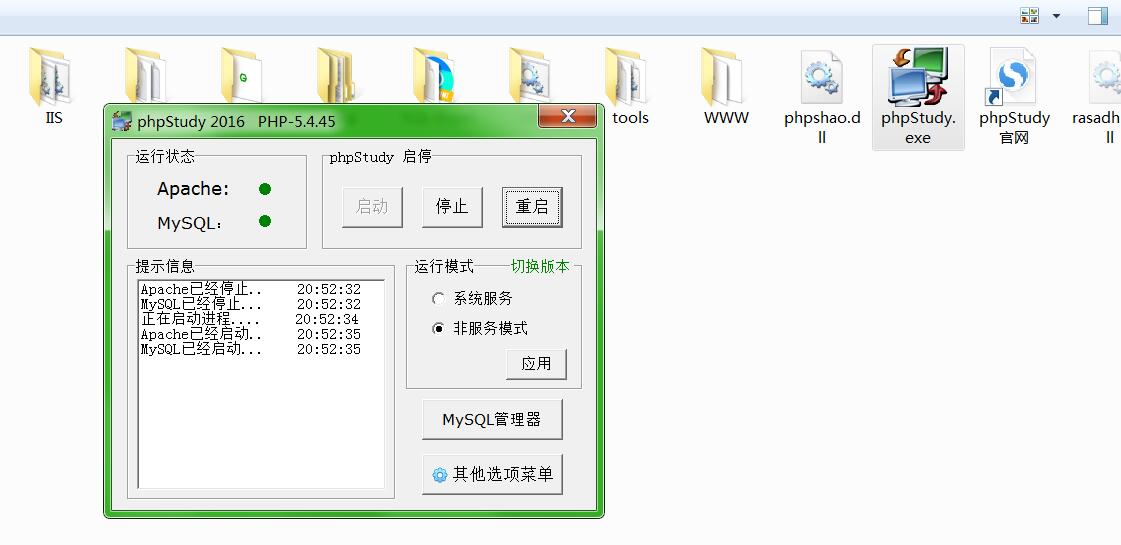Click the '正在启动进程....' log line
This screenshot has height=545, width=1121.
[250, 320]
